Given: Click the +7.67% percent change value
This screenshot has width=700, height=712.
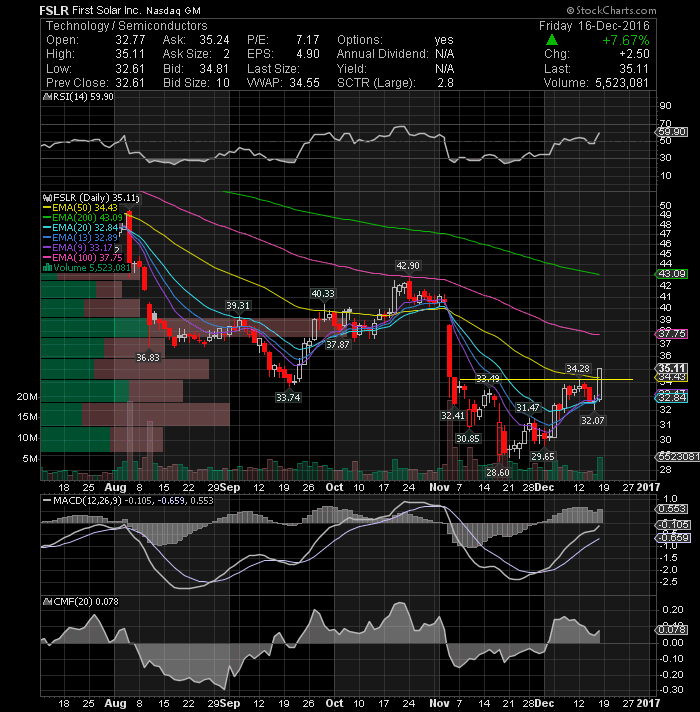Looking at the screenshot, I should click(x=626, y=40).
